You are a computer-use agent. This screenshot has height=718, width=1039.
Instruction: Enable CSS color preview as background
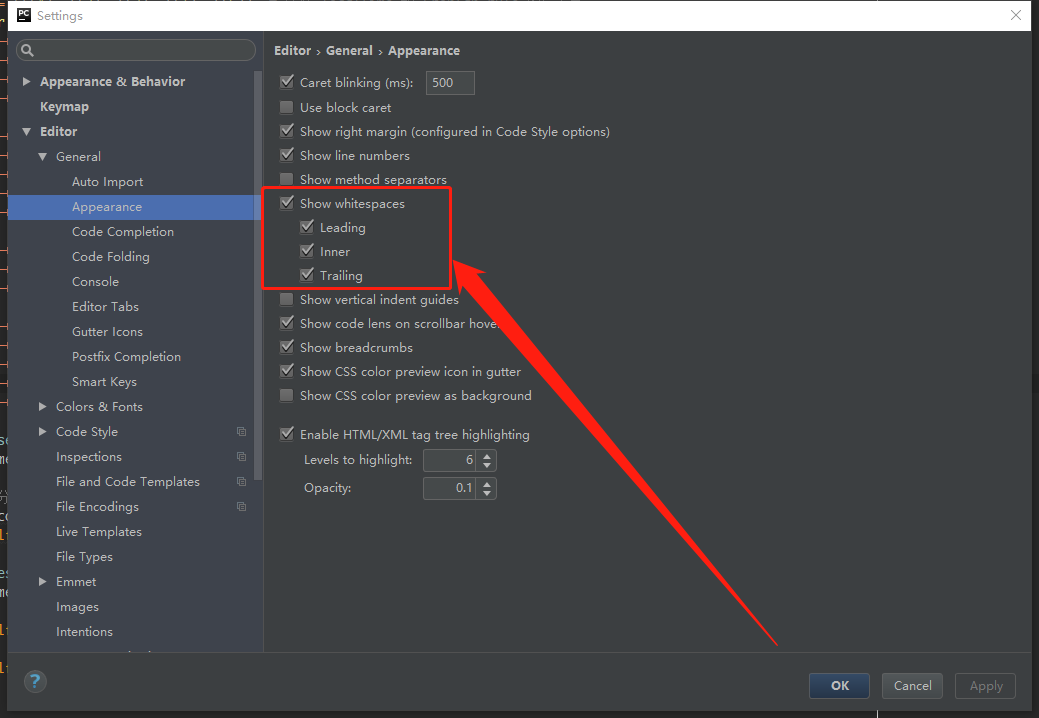287,395
